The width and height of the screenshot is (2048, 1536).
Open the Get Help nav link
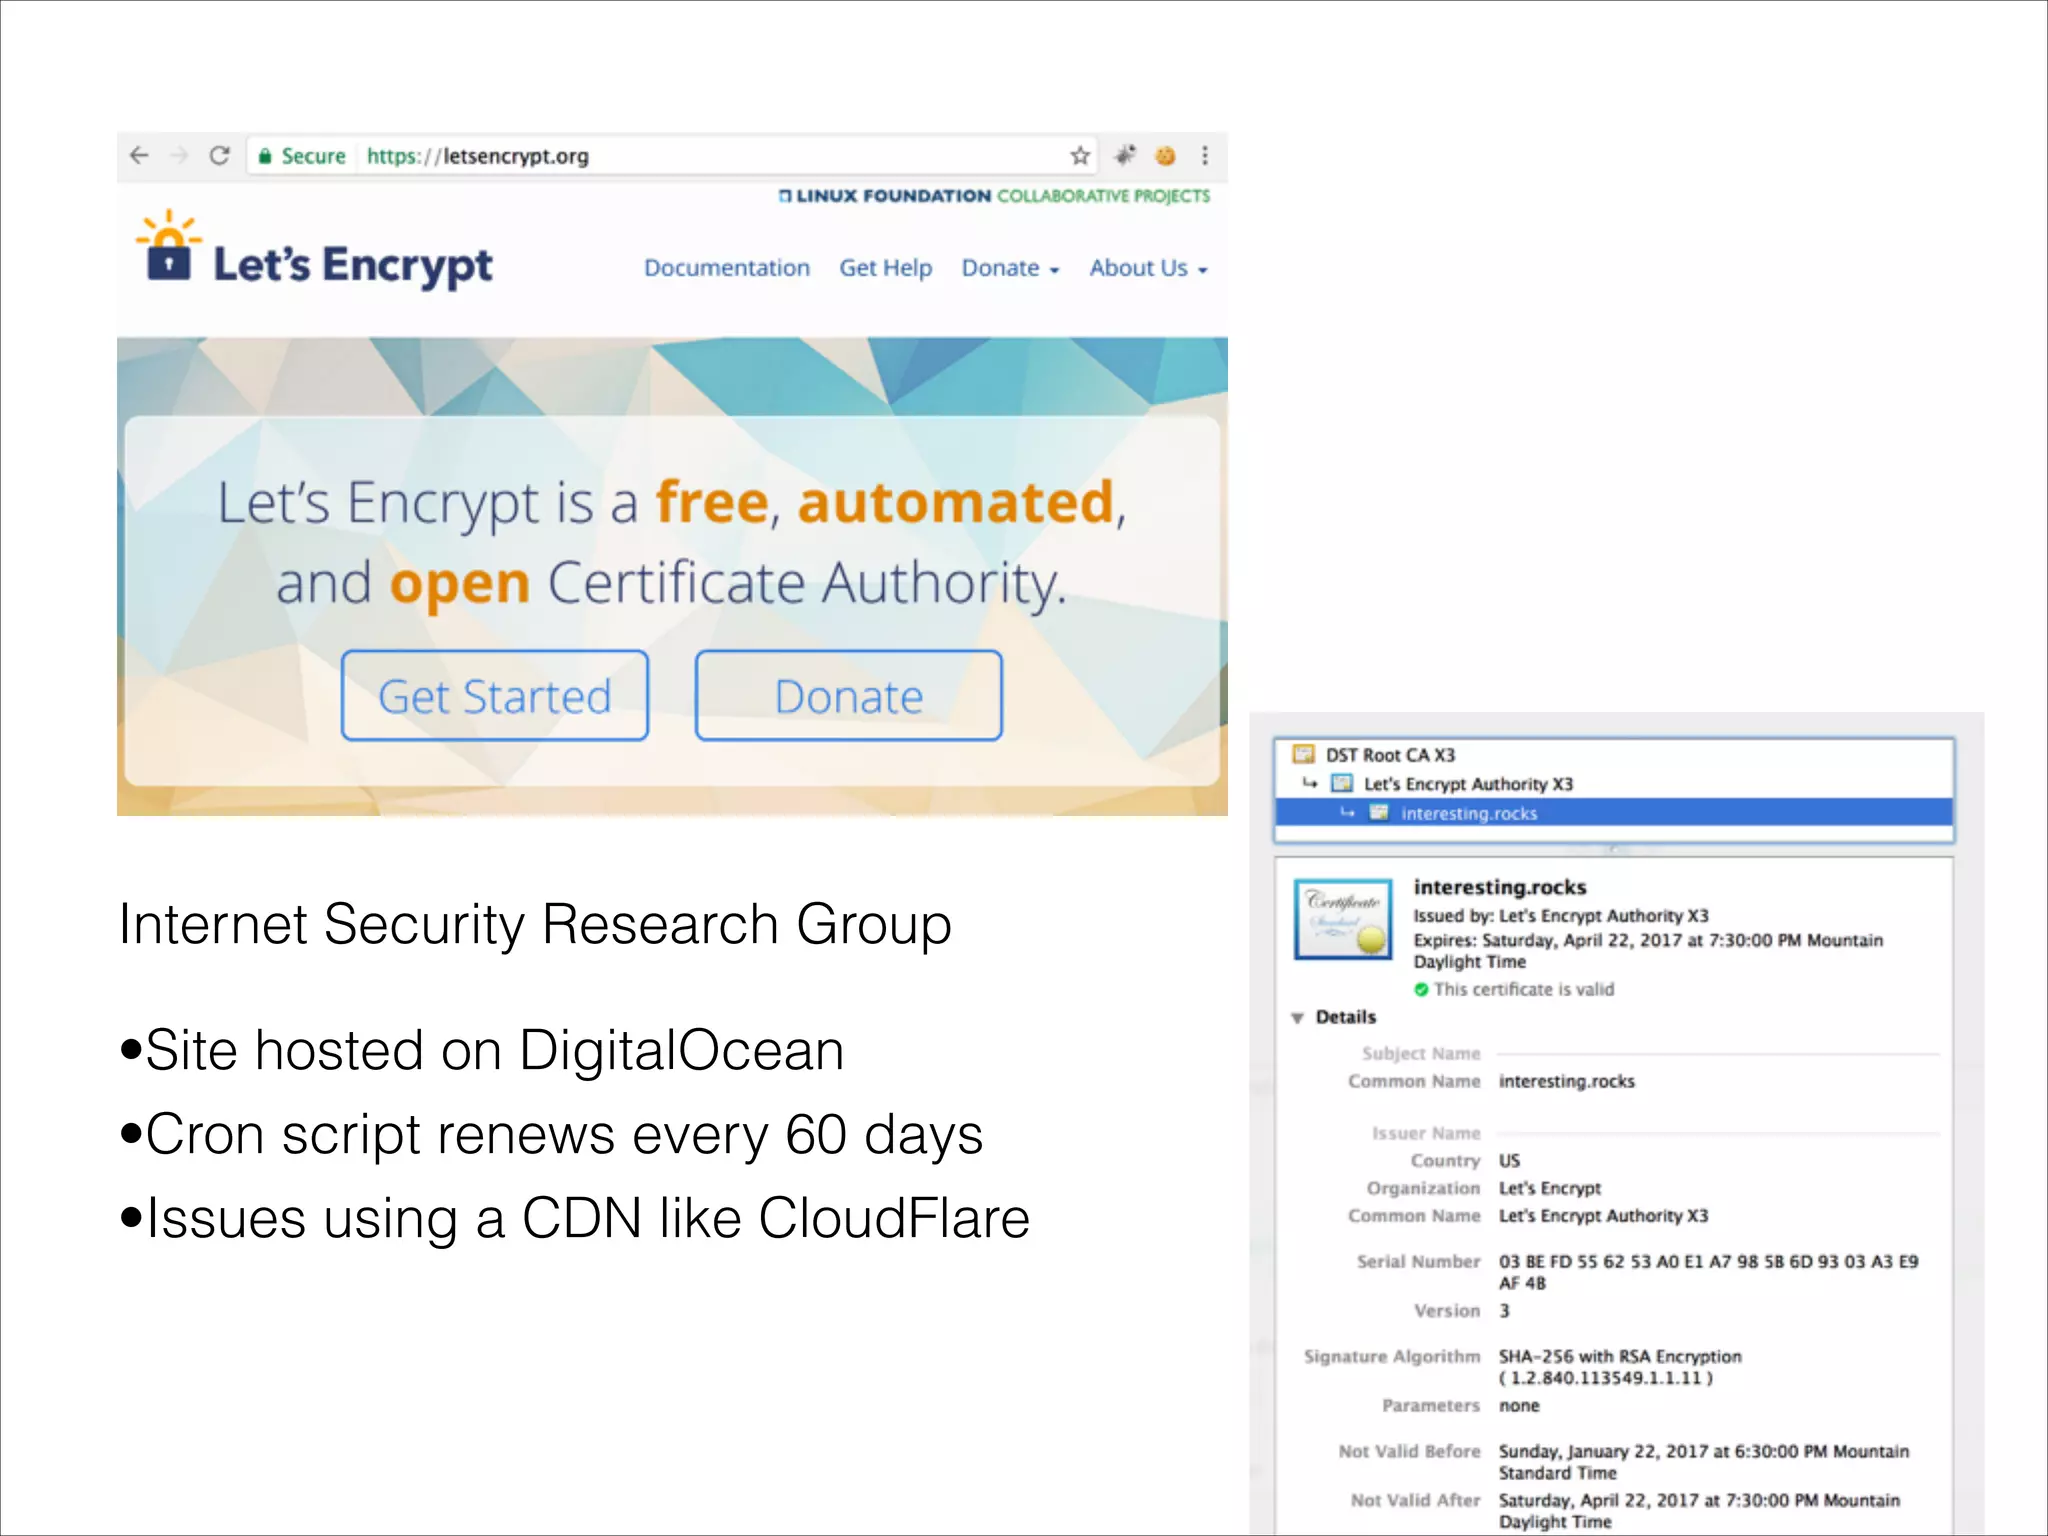click(885, 268)
